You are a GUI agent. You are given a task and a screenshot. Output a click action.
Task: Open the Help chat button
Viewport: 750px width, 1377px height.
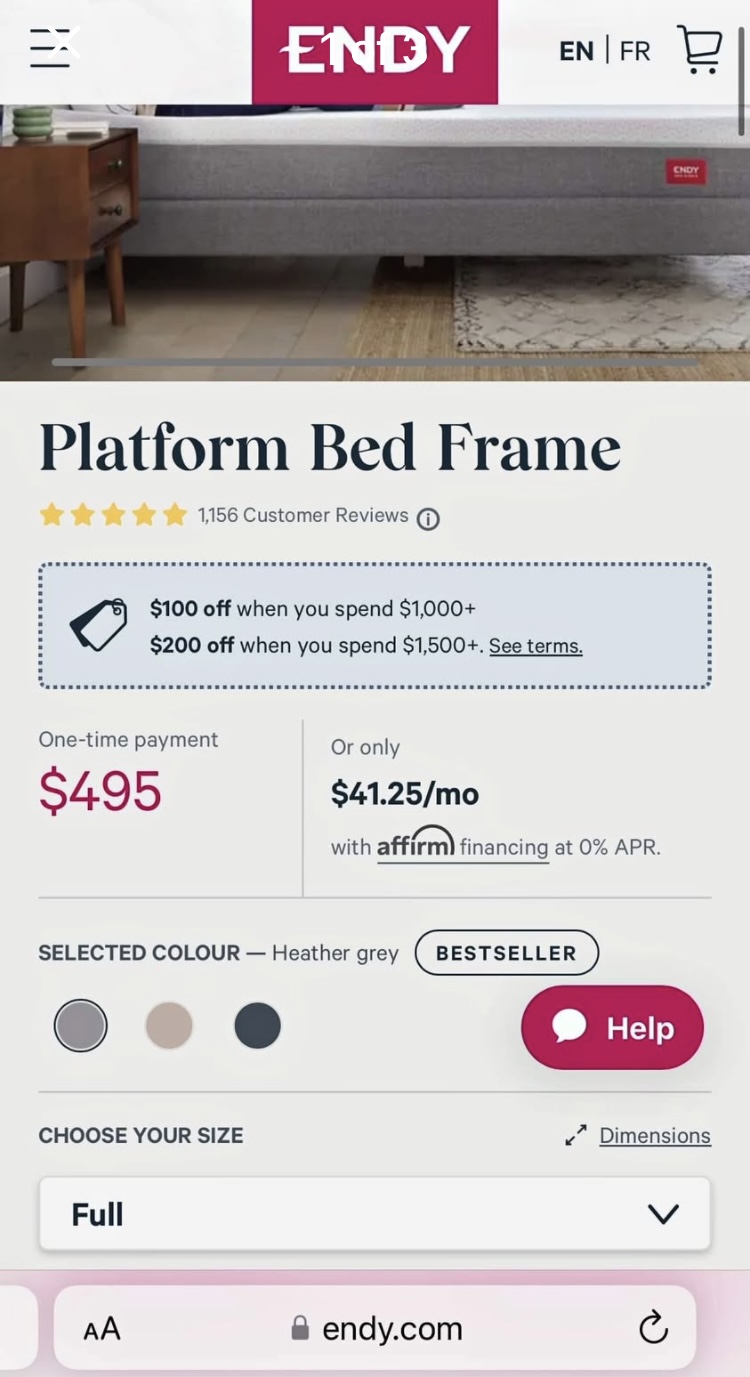click(612, 1027)
